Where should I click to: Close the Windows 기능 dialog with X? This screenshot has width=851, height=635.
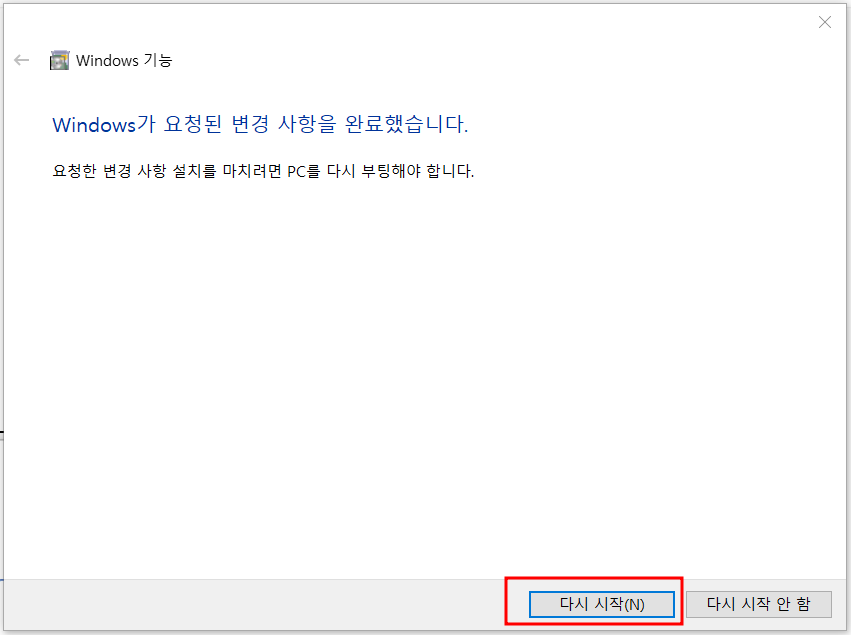coord(824,22)
